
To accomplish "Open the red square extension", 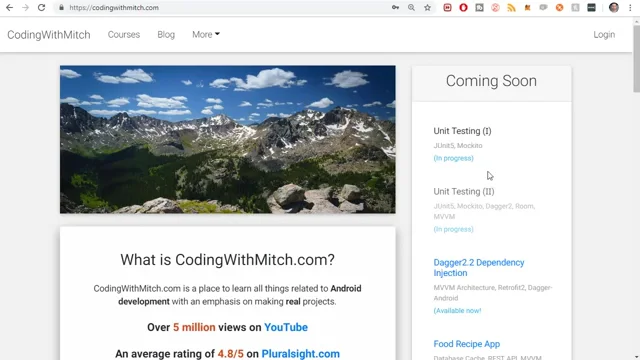I will [447, 7].
